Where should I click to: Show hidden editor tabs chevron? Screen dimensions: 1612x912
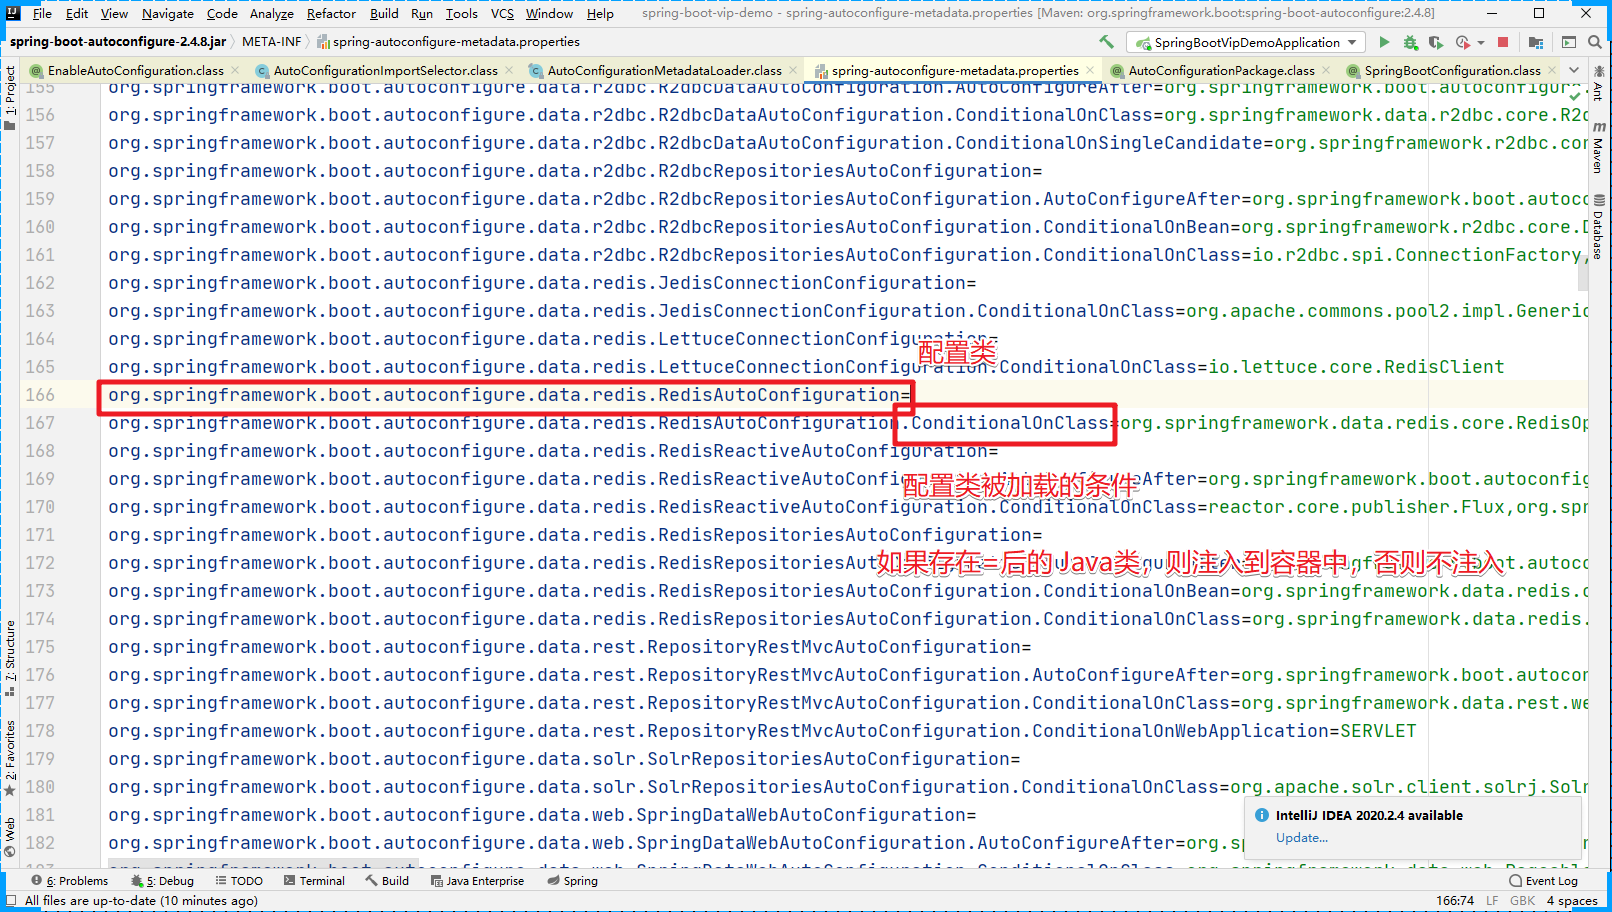point(1574,70)
